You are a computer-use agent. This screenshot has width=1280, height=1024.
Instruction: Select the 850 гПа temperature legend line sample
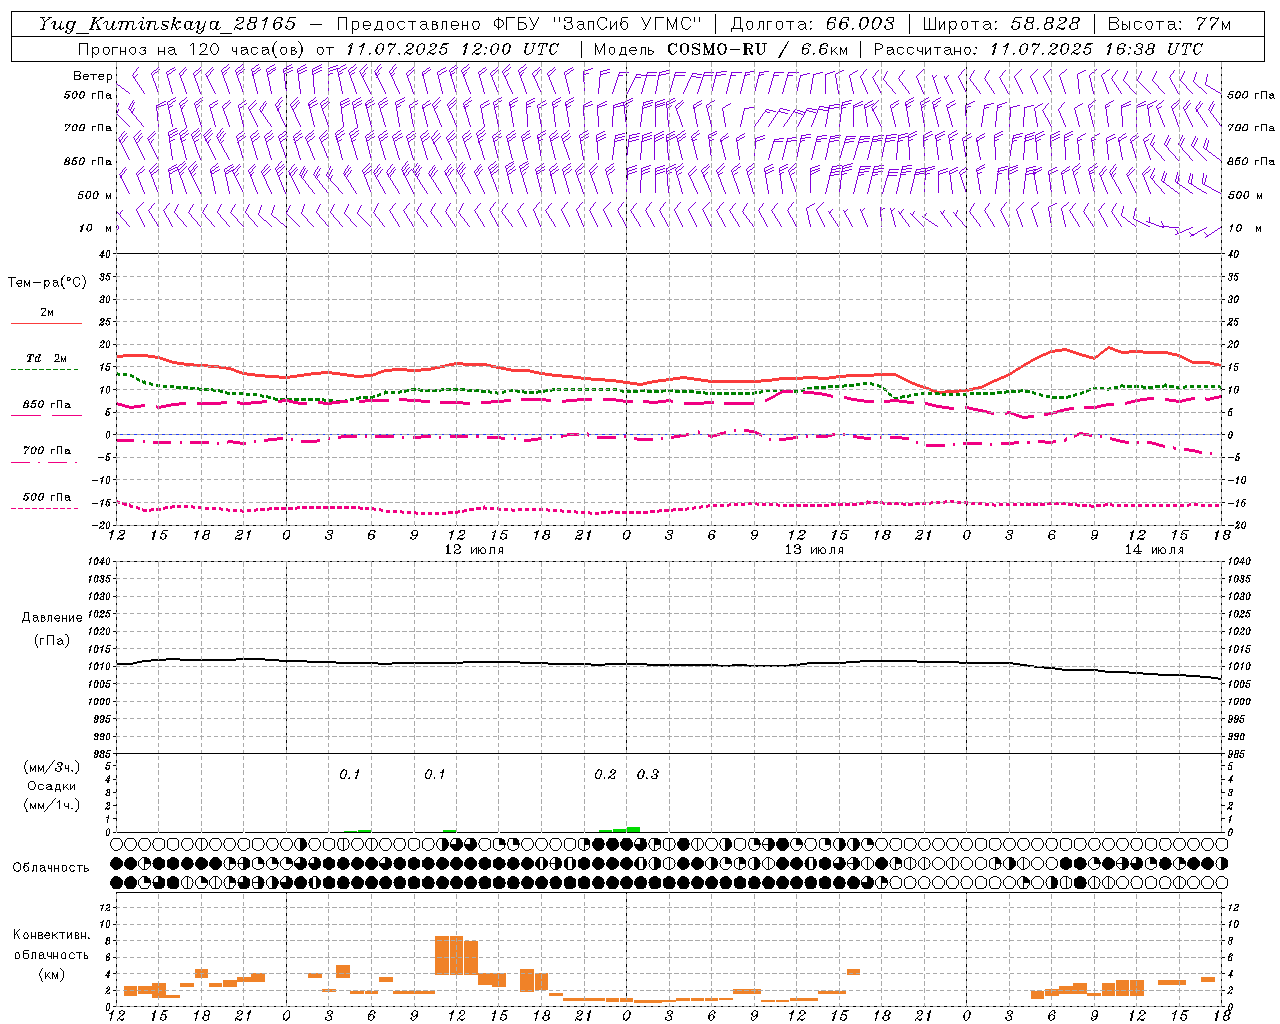[x=45, y=415]
